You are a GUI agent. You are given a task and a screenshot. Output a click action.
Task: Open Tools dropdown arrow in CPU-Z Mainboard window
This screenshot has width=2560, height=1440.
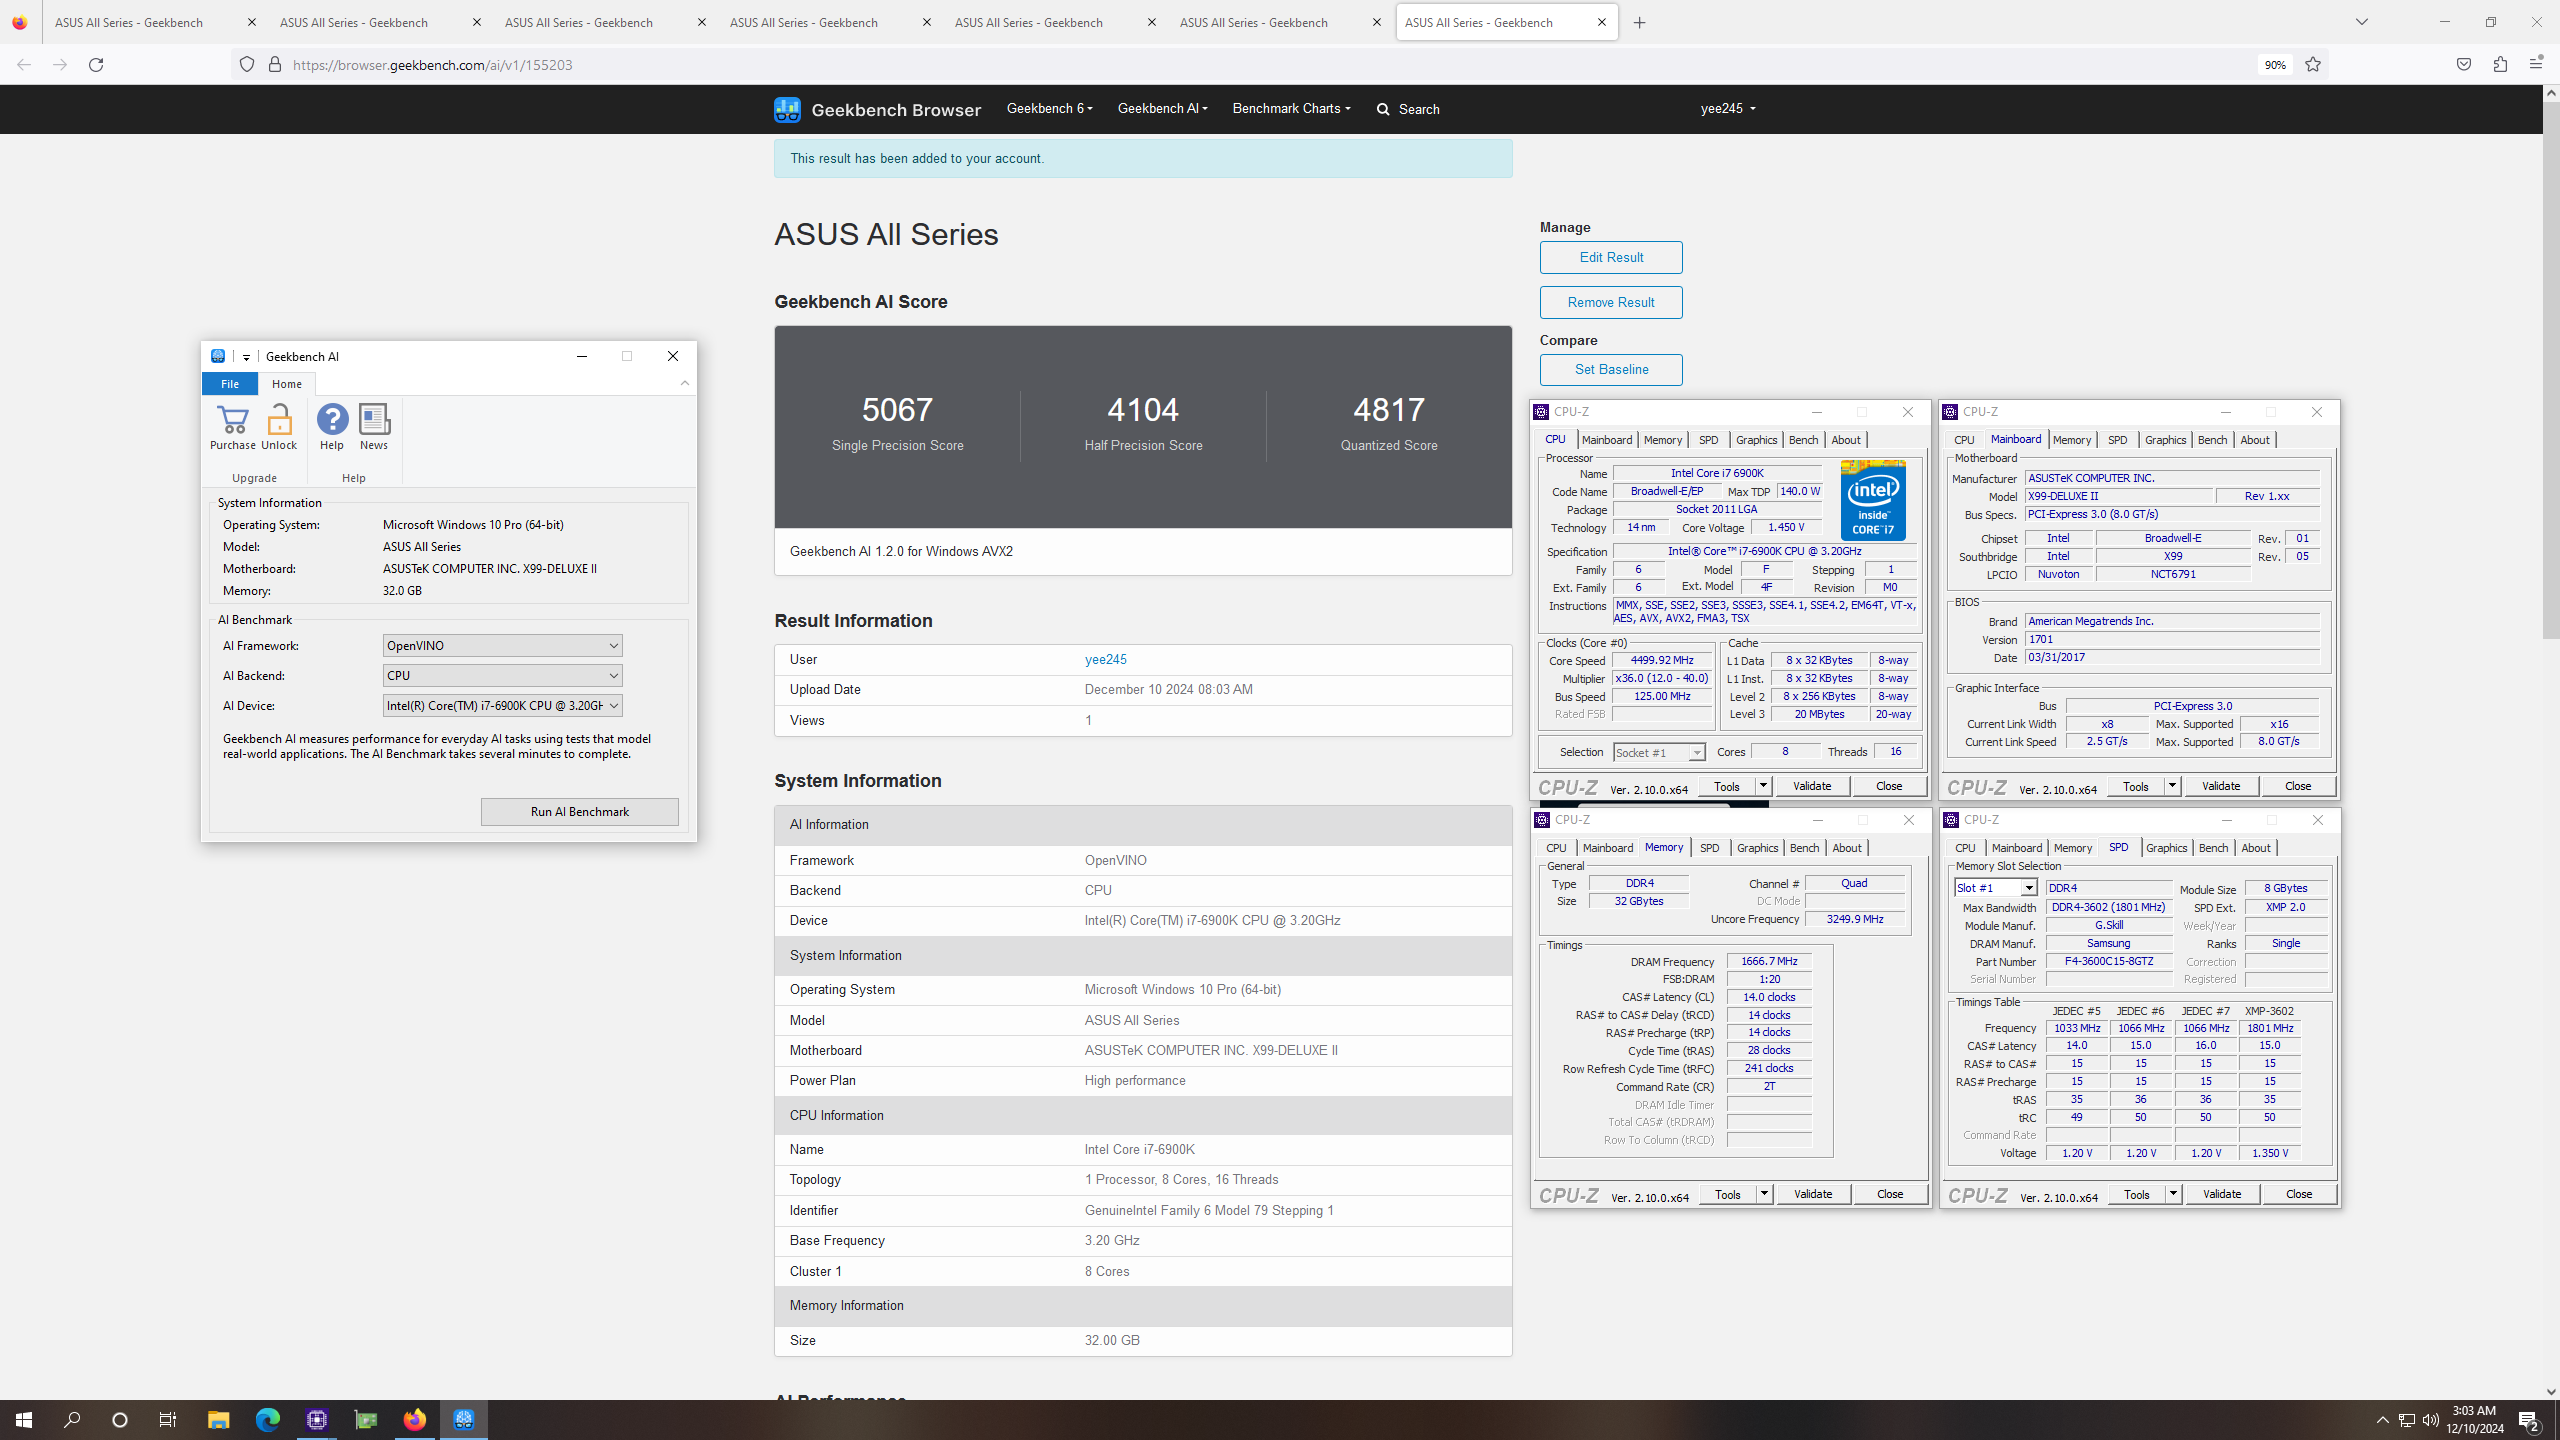2172,786
